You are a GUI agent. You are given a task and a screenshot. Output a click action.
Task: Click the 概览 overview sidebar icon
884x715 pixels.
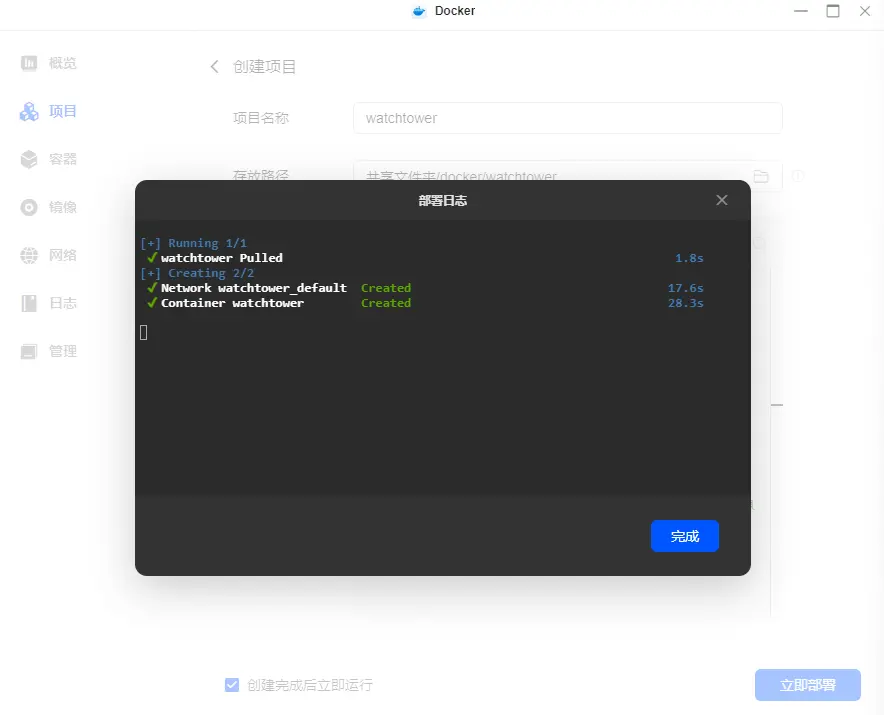[x=30, y=63]
